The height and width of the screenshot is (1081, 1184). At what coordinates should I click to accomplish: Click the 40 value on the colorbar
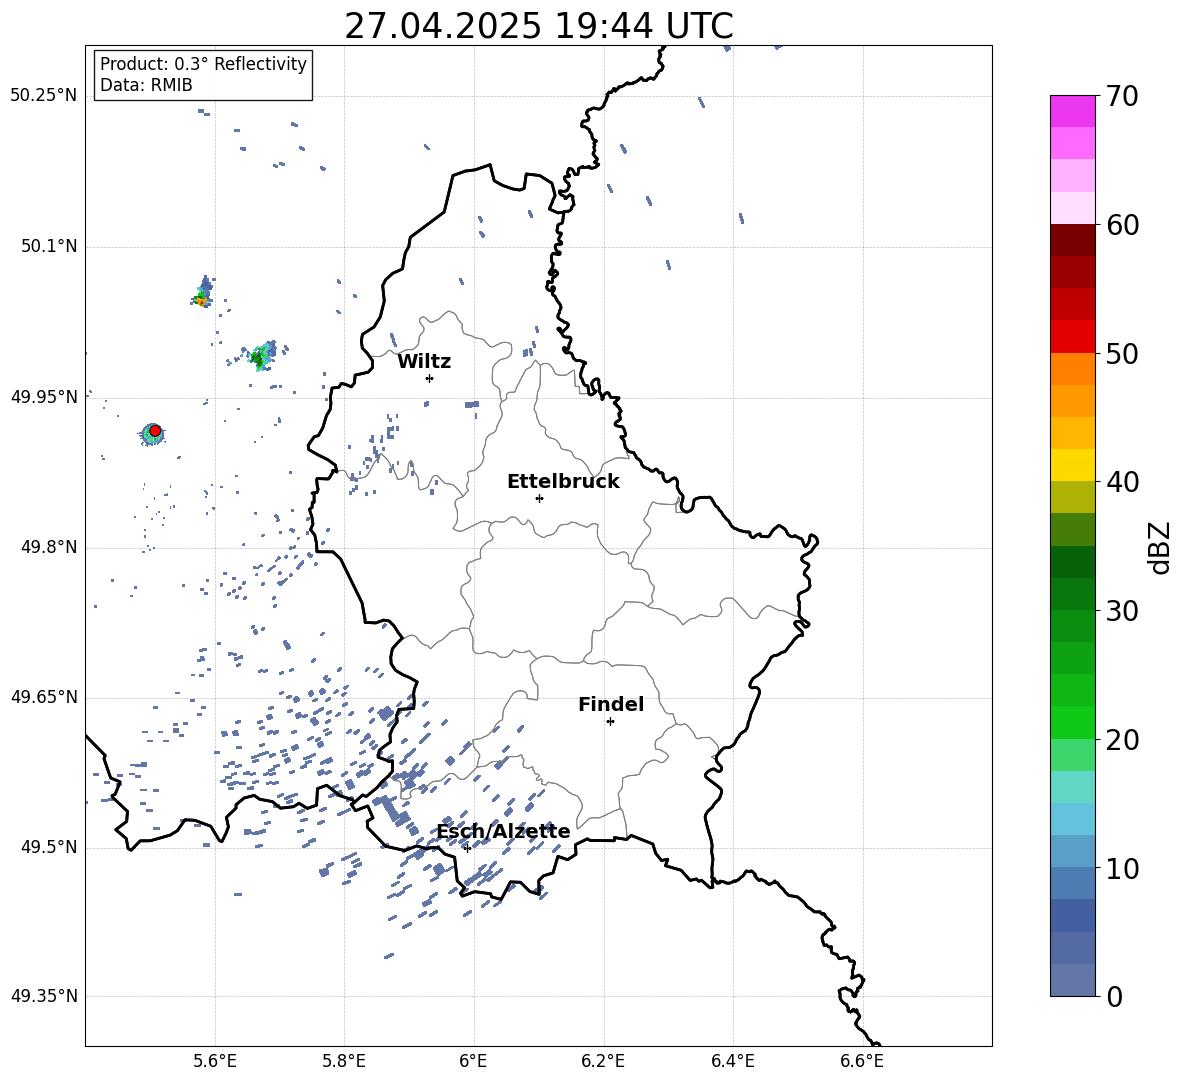pos(1122,482)
